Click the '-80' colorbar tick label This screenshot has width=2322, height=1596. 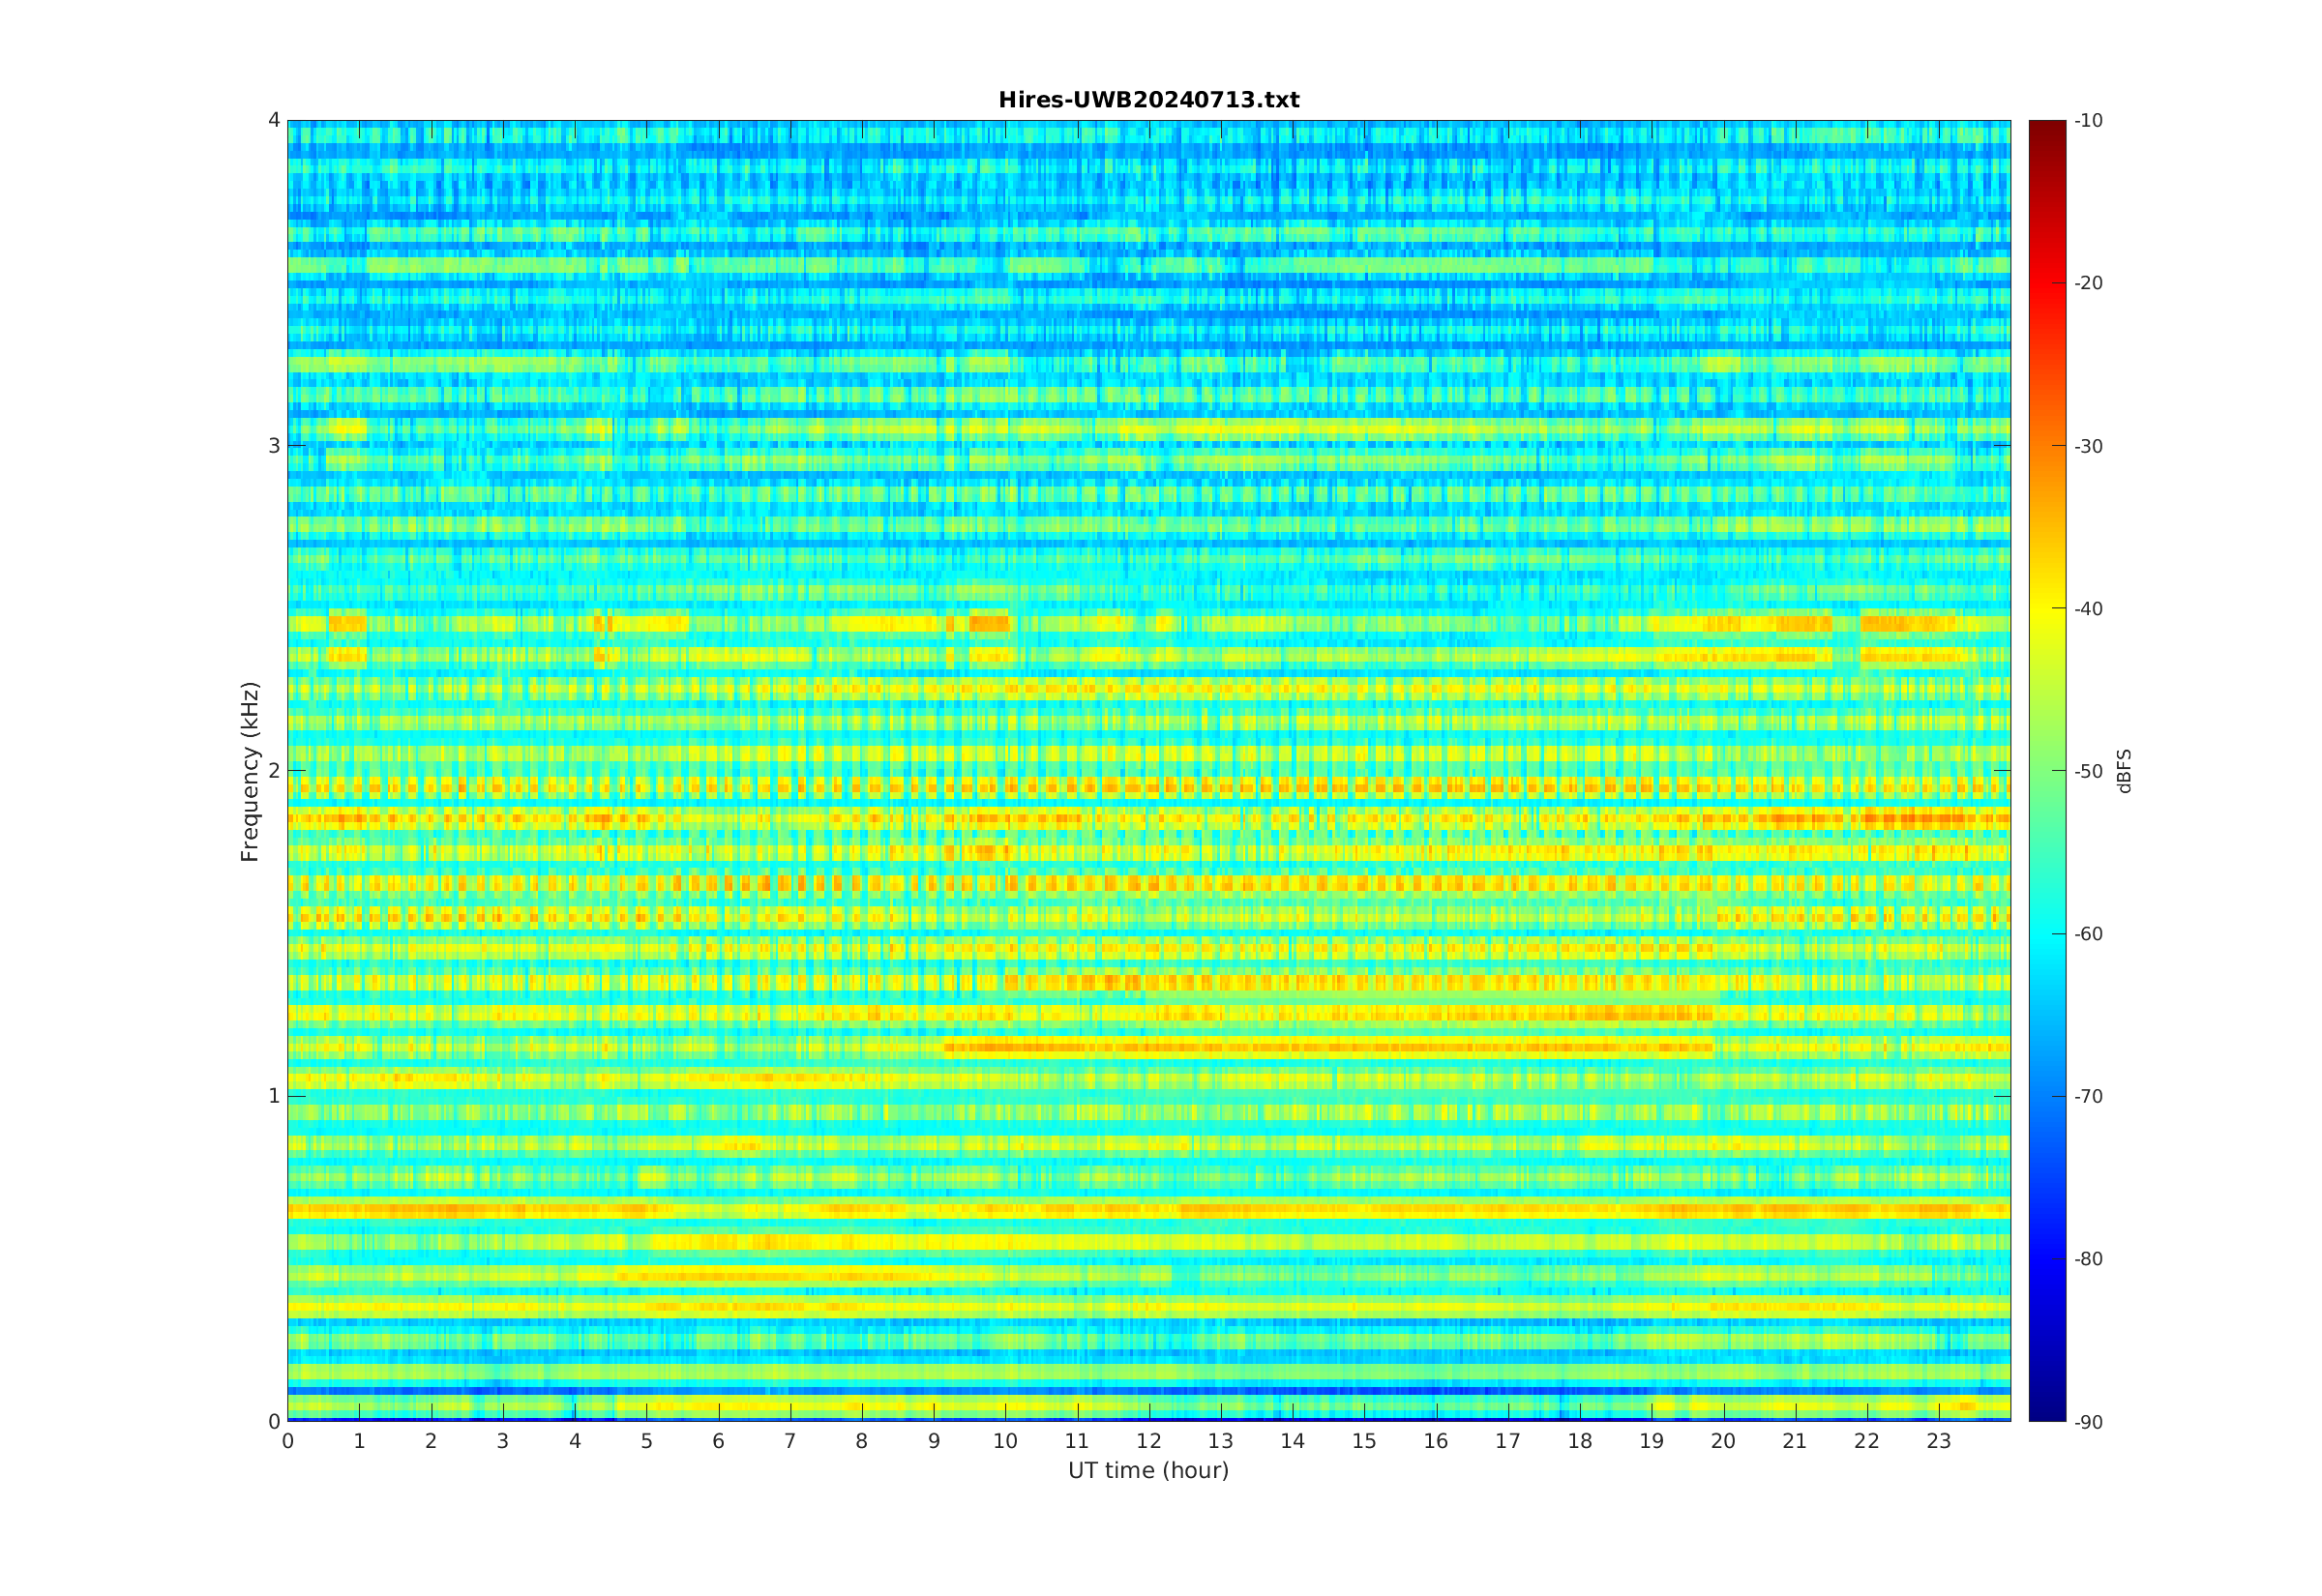(2089, 1259)
